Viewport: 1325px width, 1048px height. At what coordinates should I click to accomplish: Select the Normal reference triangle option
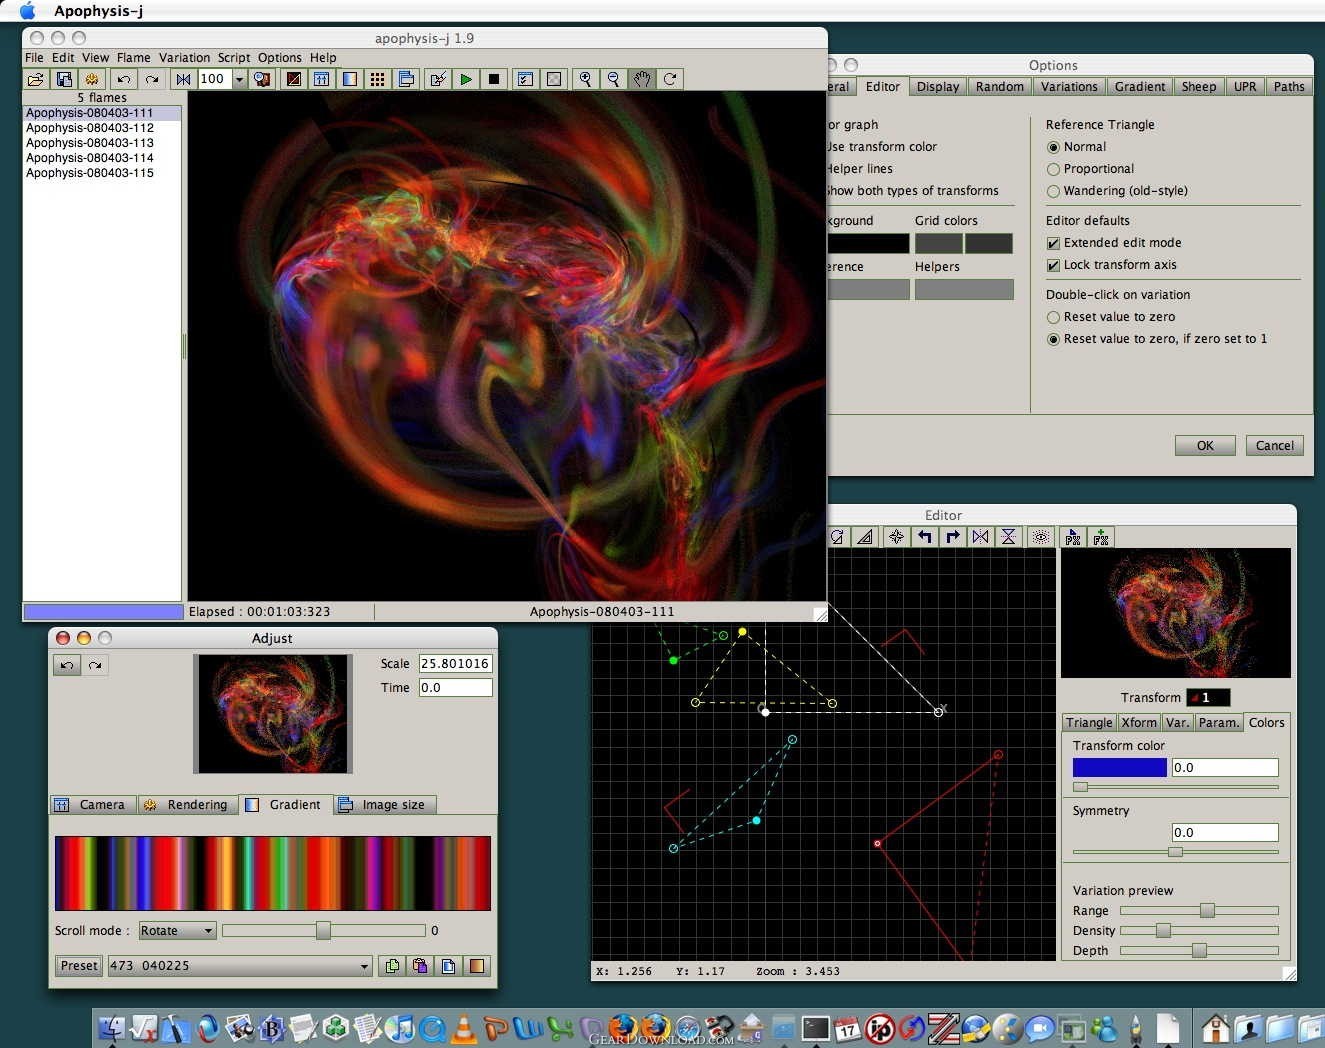pos(1053,147)
